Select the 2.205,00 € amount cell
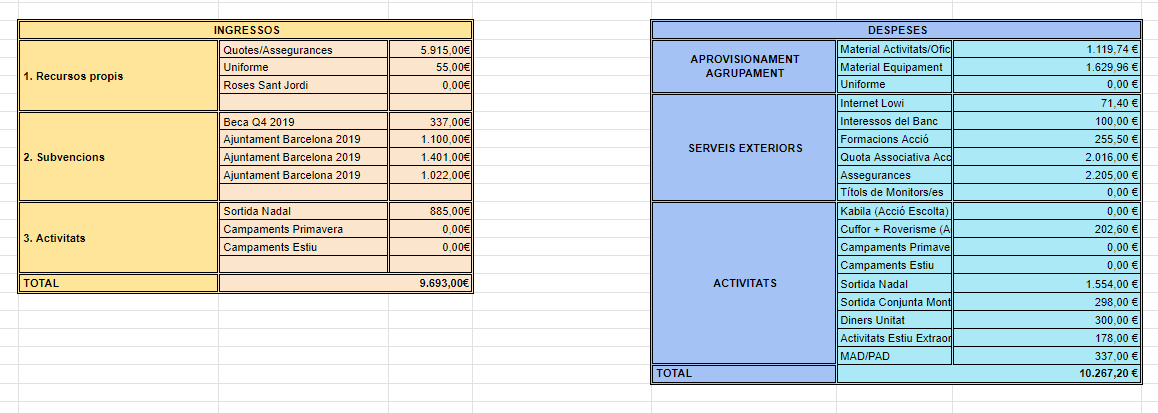Image resolution: width=1158 pixels, height=413 pixels. 1046,175
